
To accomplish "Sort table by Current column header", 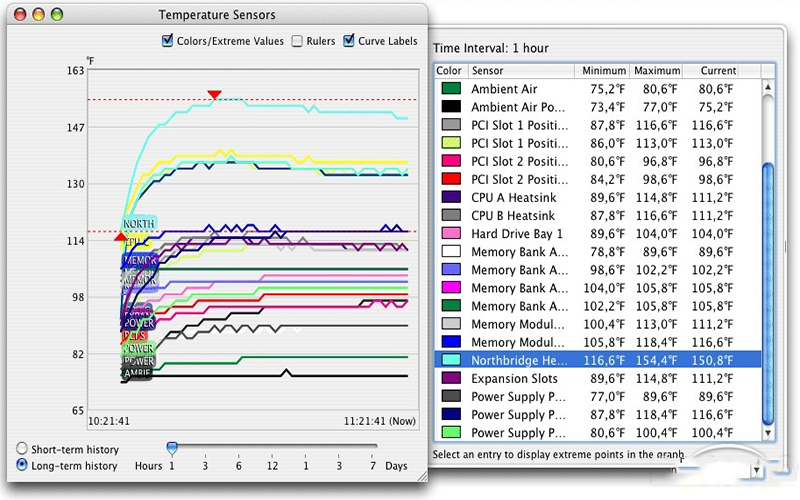I will coord(711,71).
